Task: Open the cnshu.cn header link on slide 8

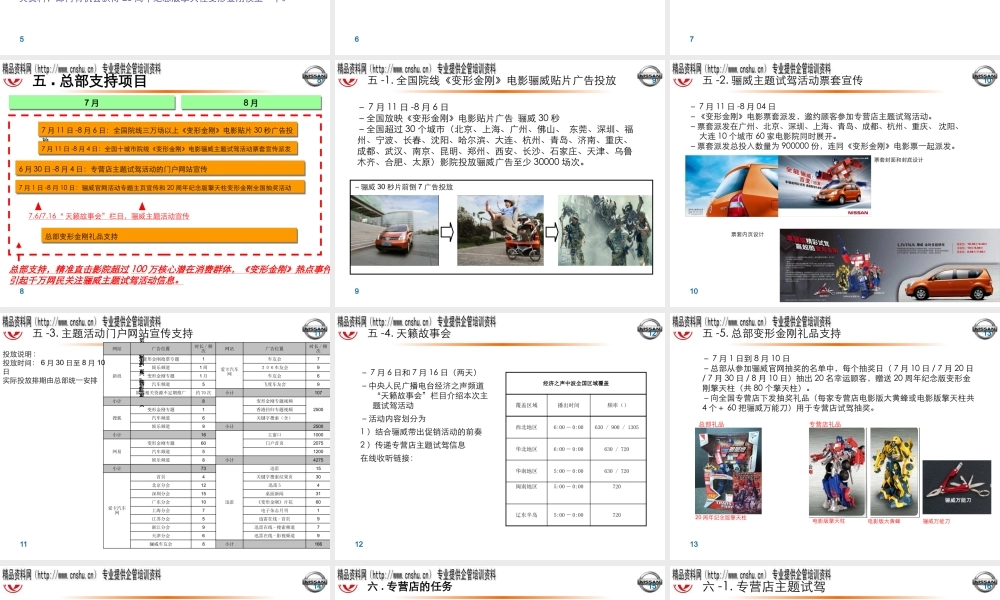Action: (x=81, y=68)
